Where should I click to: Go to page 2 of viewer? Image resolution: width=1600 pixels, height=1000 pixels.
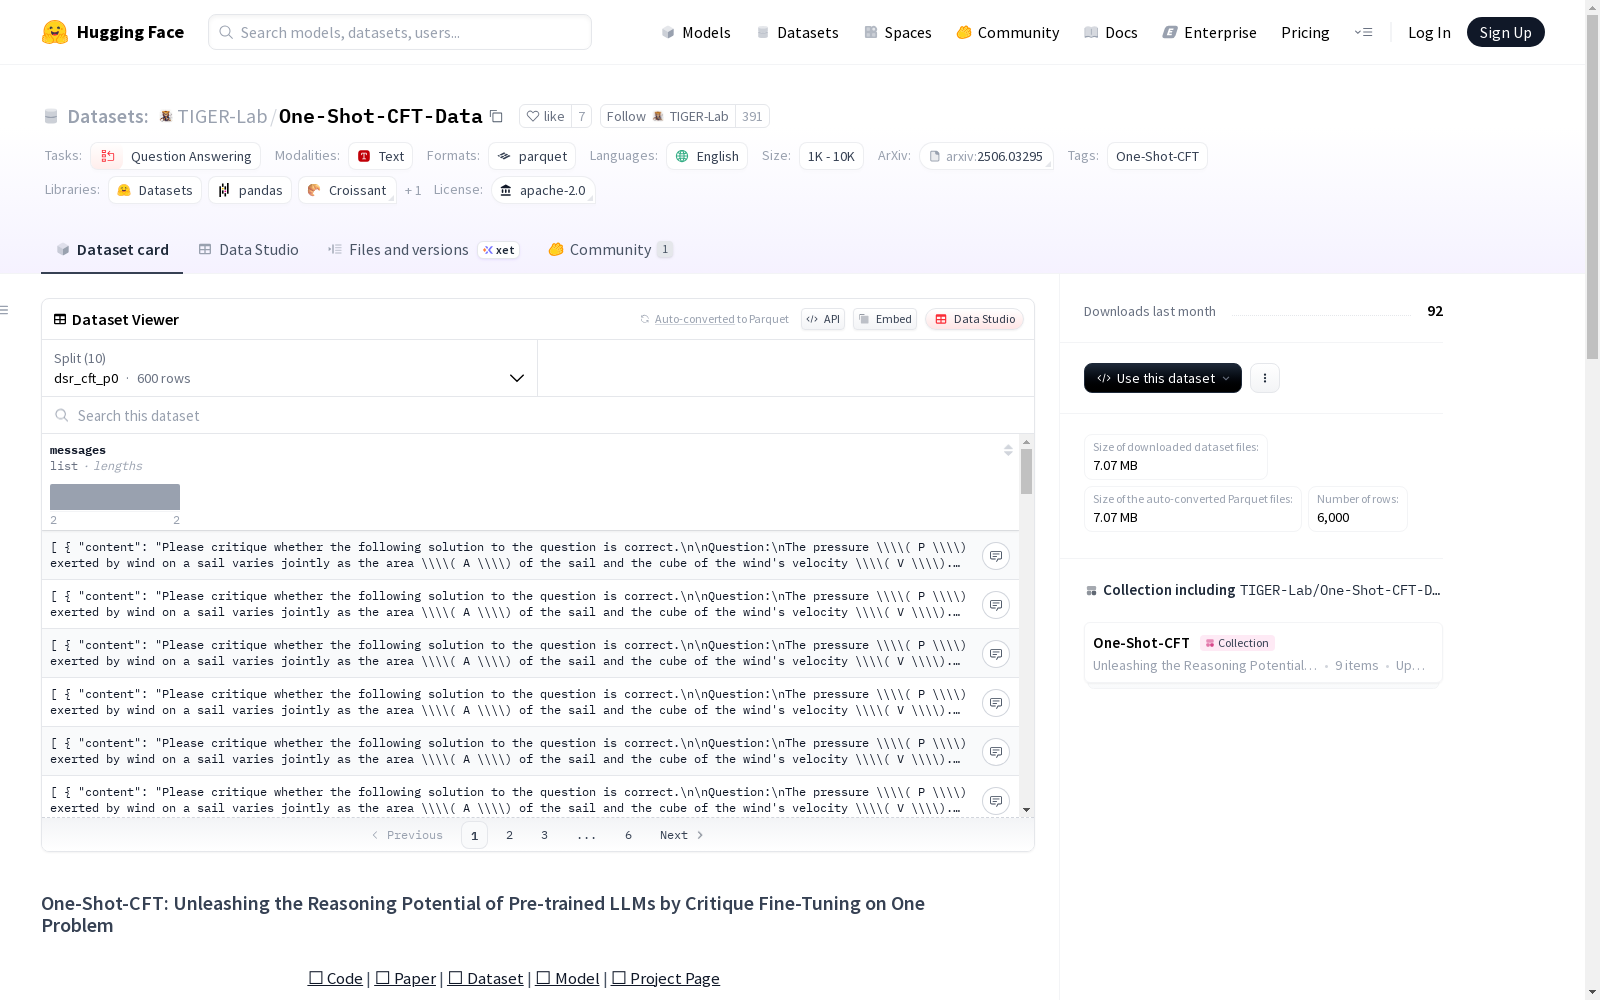(x=510, y=835)
